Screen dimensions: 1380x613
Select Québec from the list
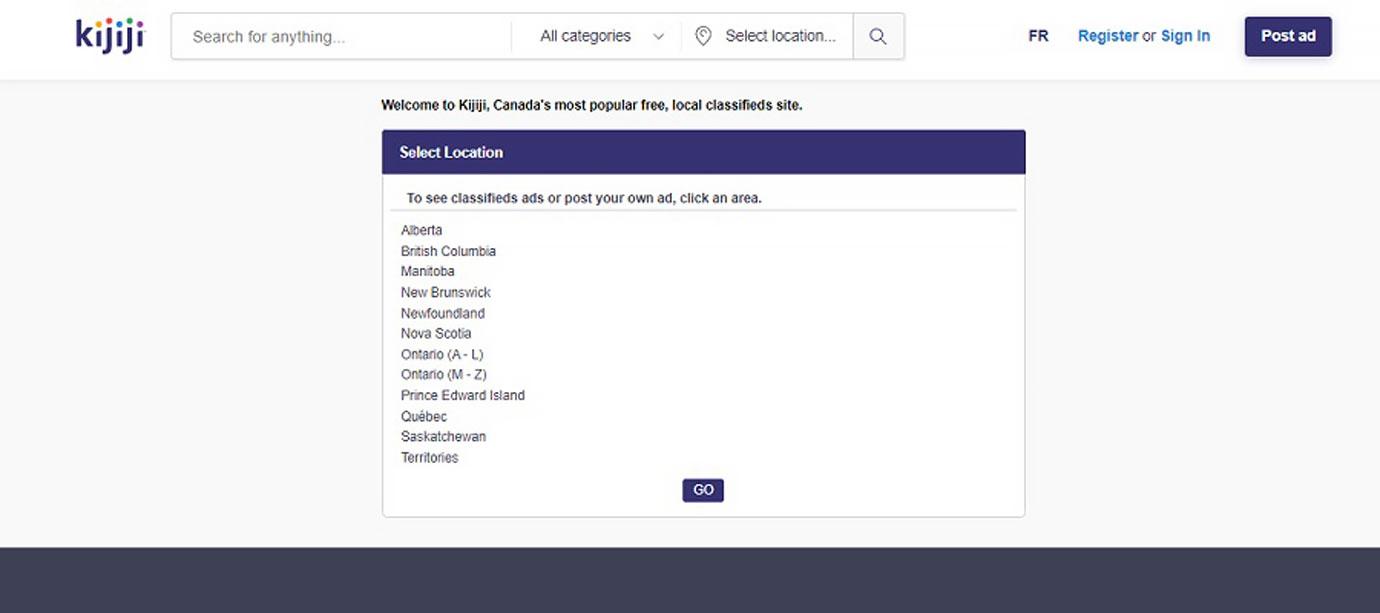(x=424, y=416)
